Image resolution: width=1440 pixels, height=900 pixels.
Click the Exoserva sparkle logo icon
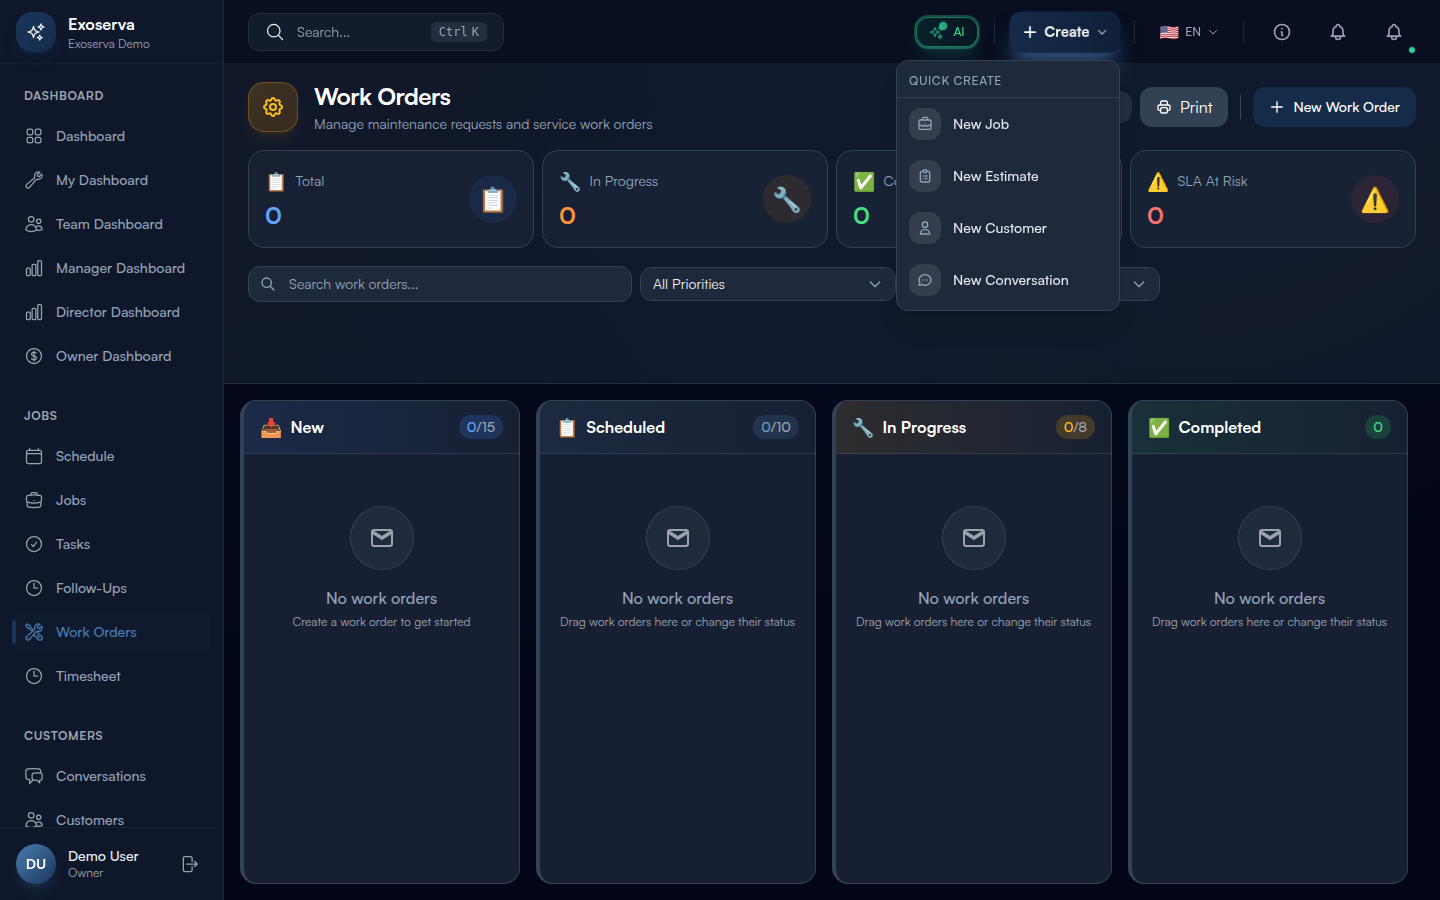36,32
